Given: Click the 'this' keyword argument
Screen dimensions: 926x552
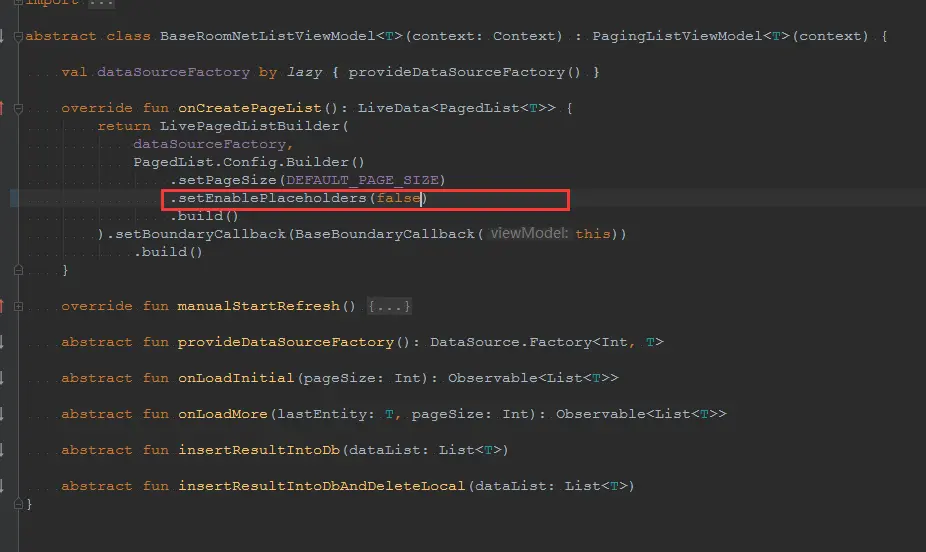Looking at the screenshot, I should 593,234.
